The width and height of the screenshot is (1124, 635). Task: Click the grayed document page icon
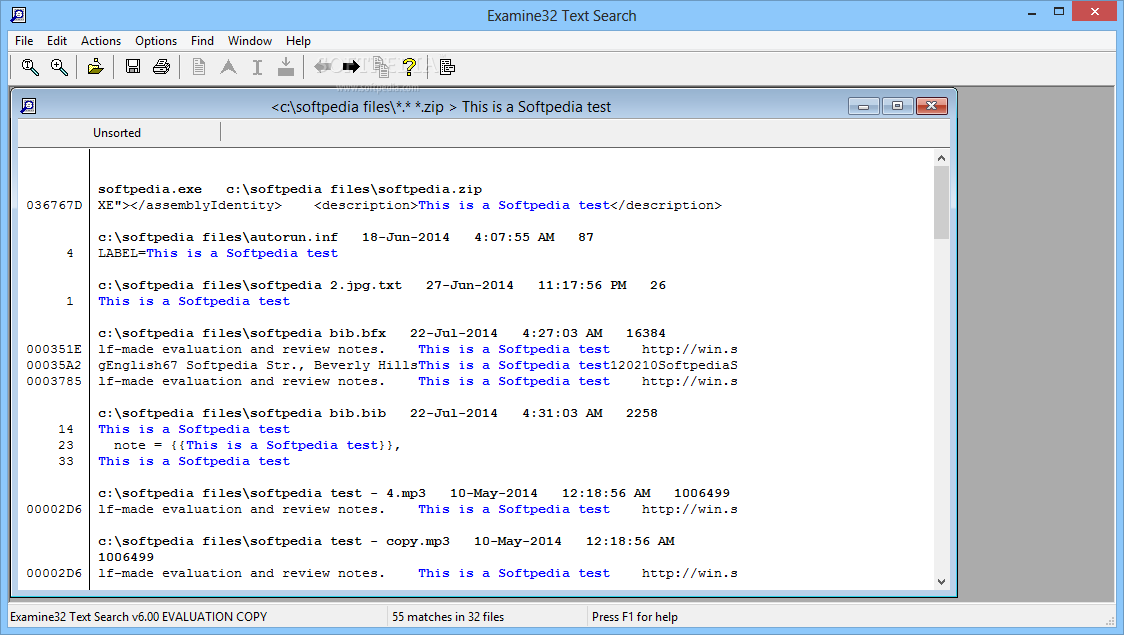pyautogui.click(x=199, y=67)
